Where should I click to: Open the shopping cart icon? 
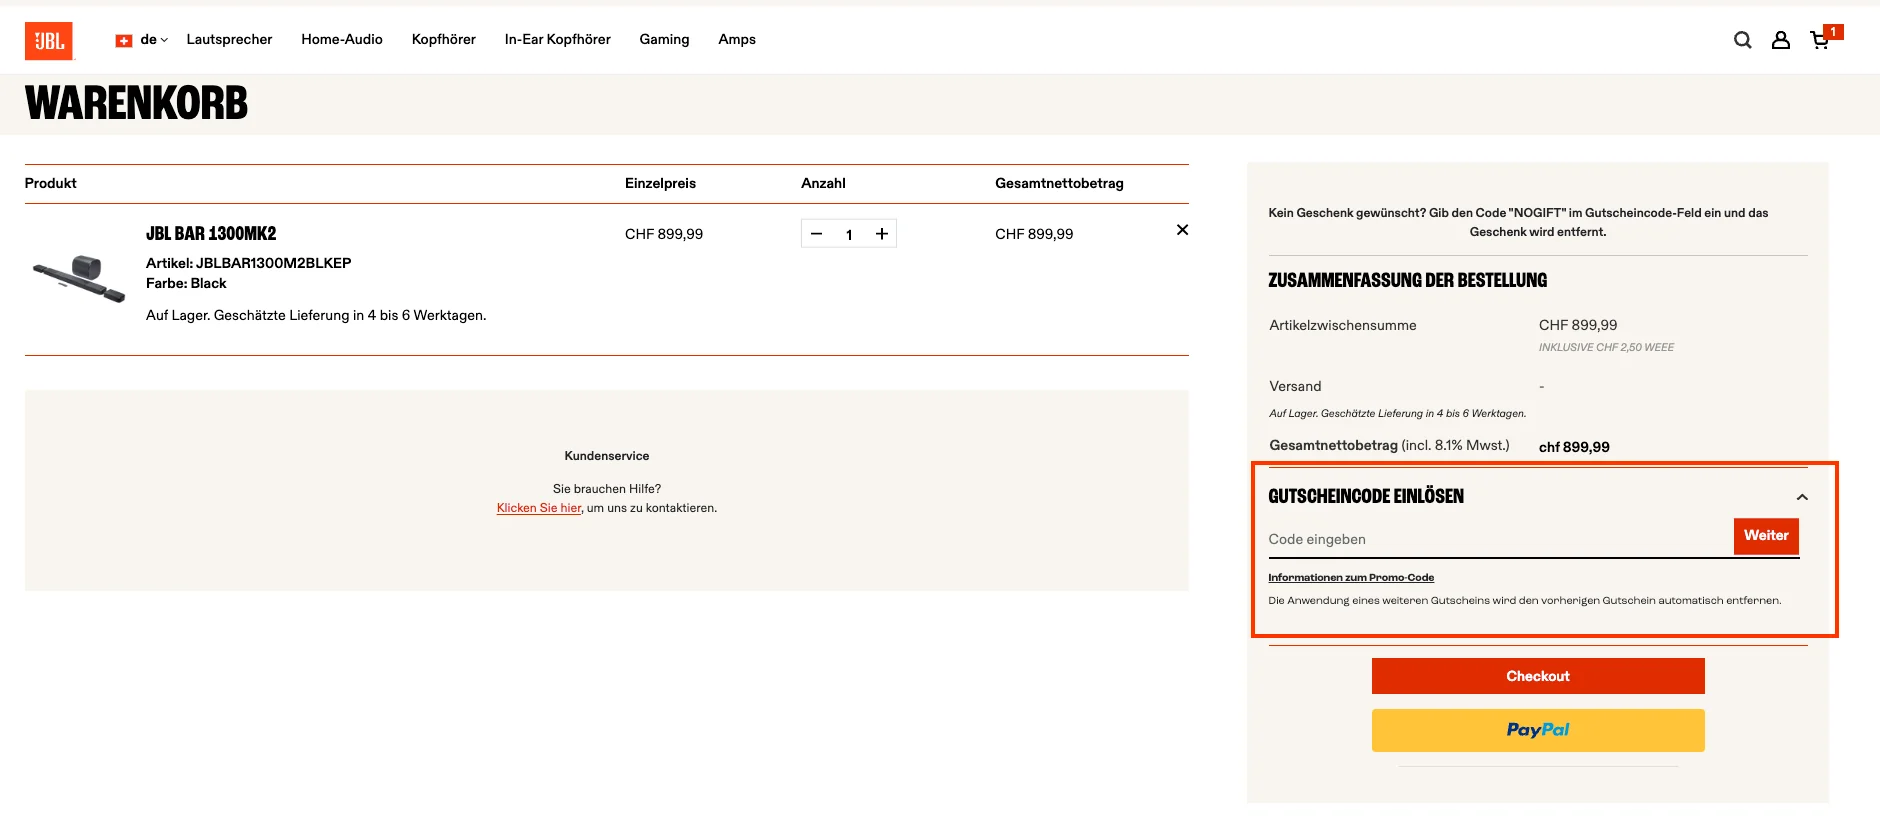(1820, 40)
